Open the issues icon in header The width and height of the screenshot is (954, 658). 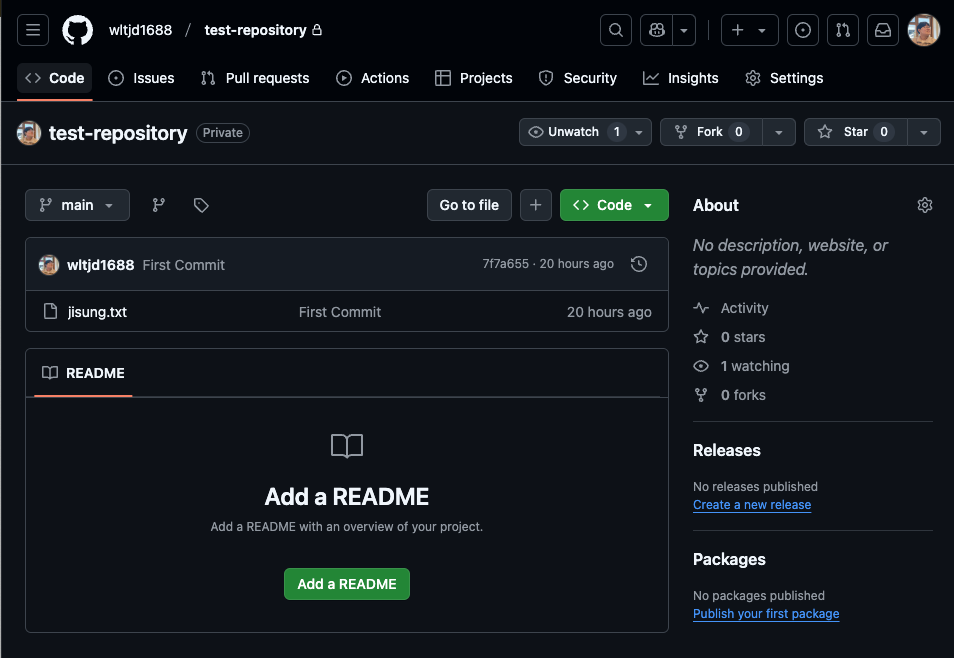[x=803, y=30]
